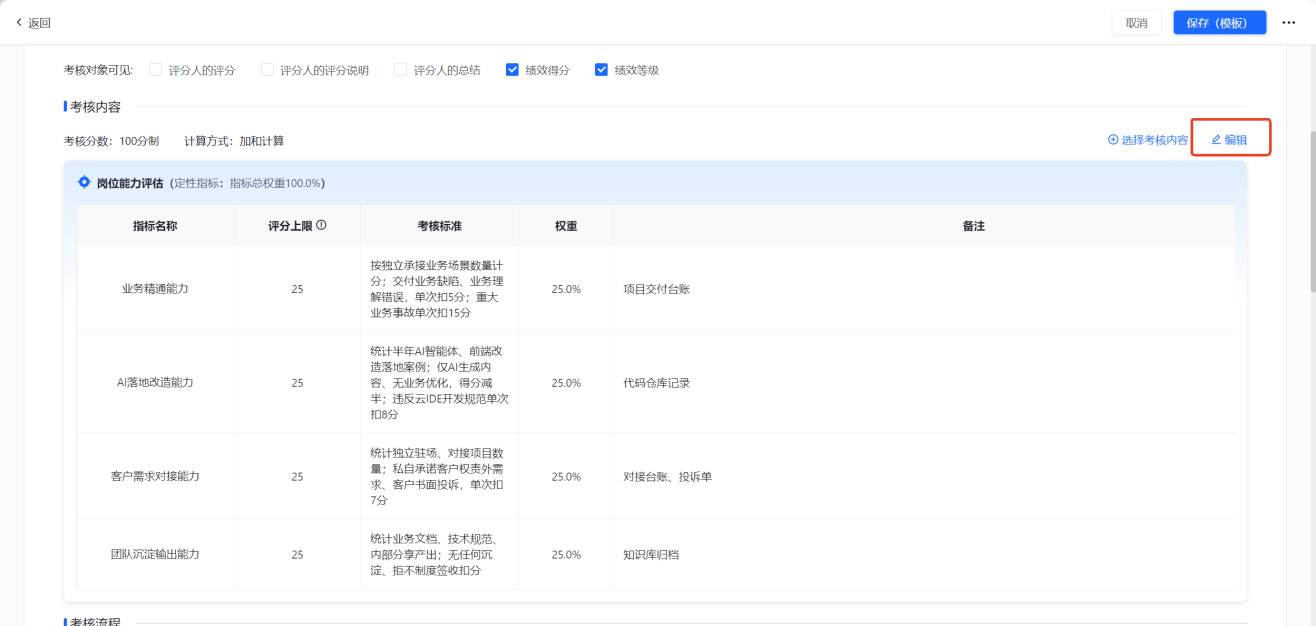Uncheck the 绩效等级 checkbox
The image size is (1316, 626).
coord(601,70)
